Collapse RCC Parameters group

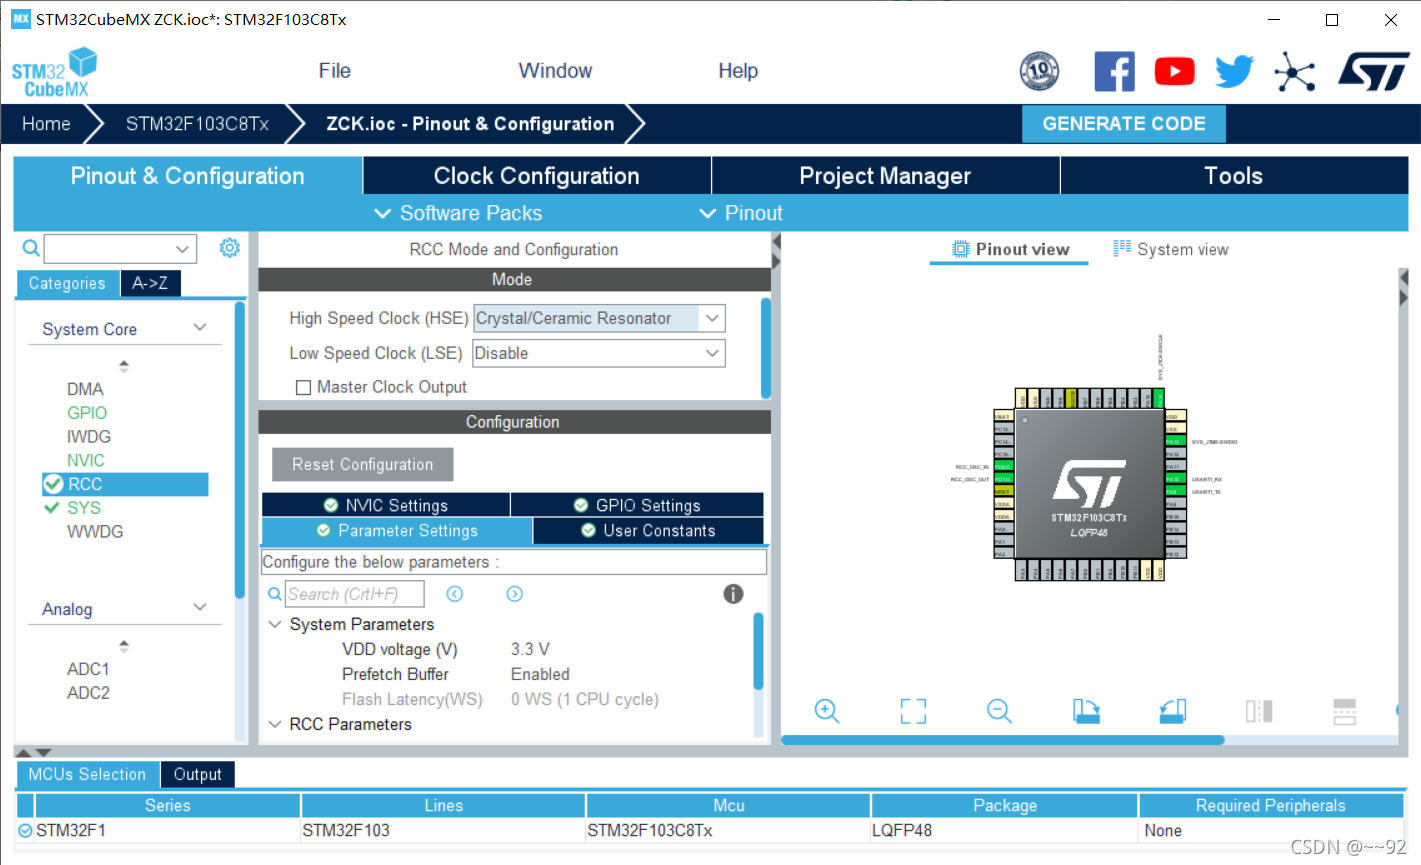pyautogui.click(x=275, y=724)
